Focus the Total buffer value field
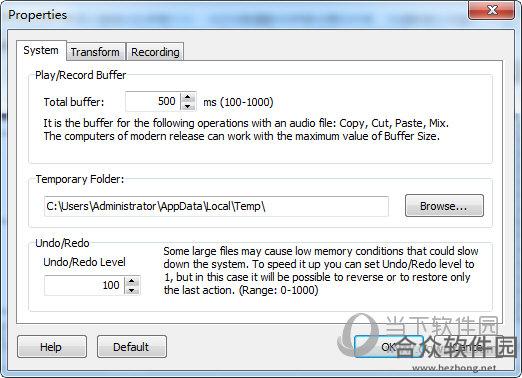Viewport: 522px width, 378px height. (153, 101)
